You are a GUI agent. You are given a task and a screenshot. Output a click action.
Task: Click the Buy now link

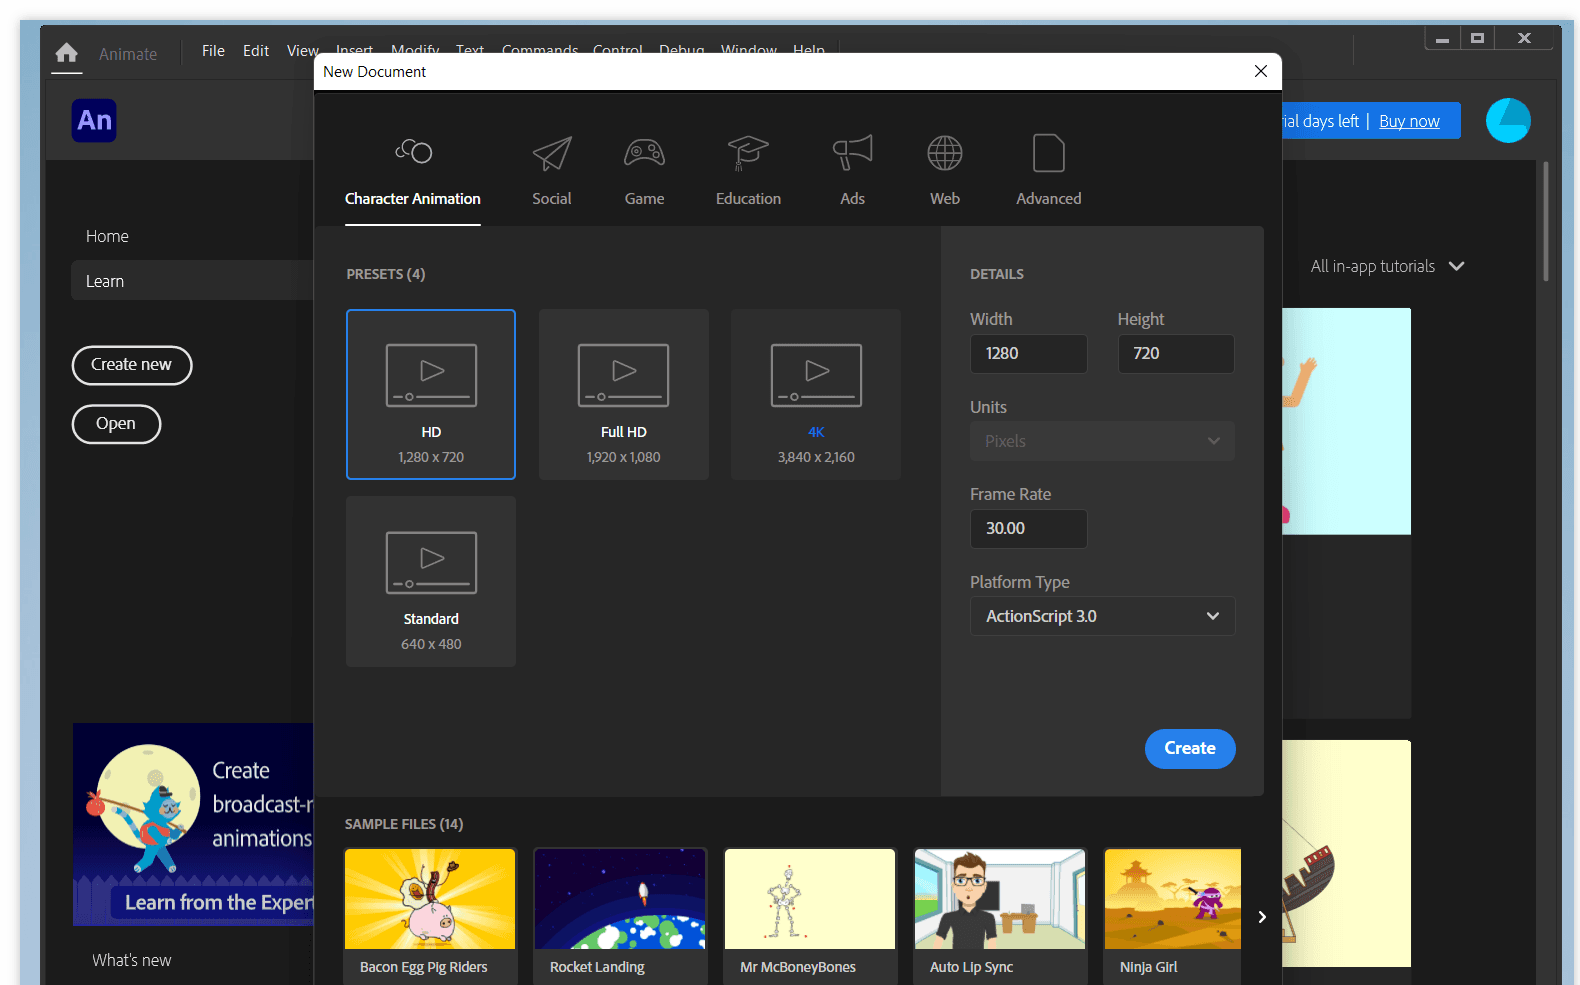point(1409,121)
